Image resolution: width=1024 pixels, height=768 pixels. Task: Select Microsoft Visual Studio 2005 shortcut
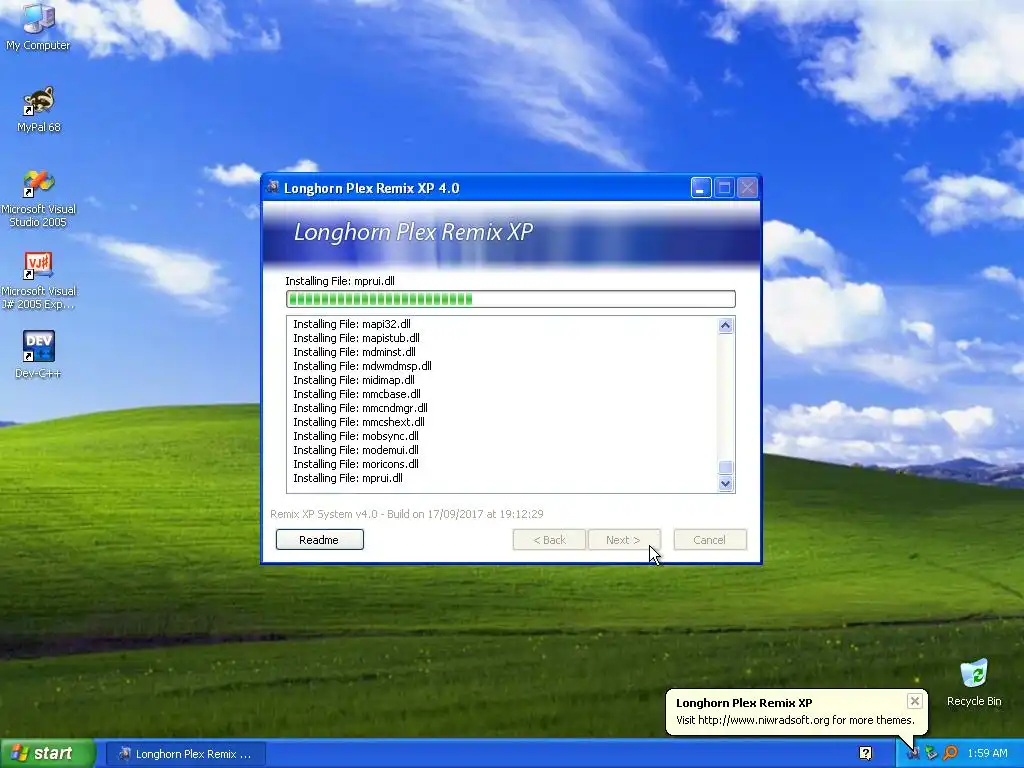[x=39, y=199]
